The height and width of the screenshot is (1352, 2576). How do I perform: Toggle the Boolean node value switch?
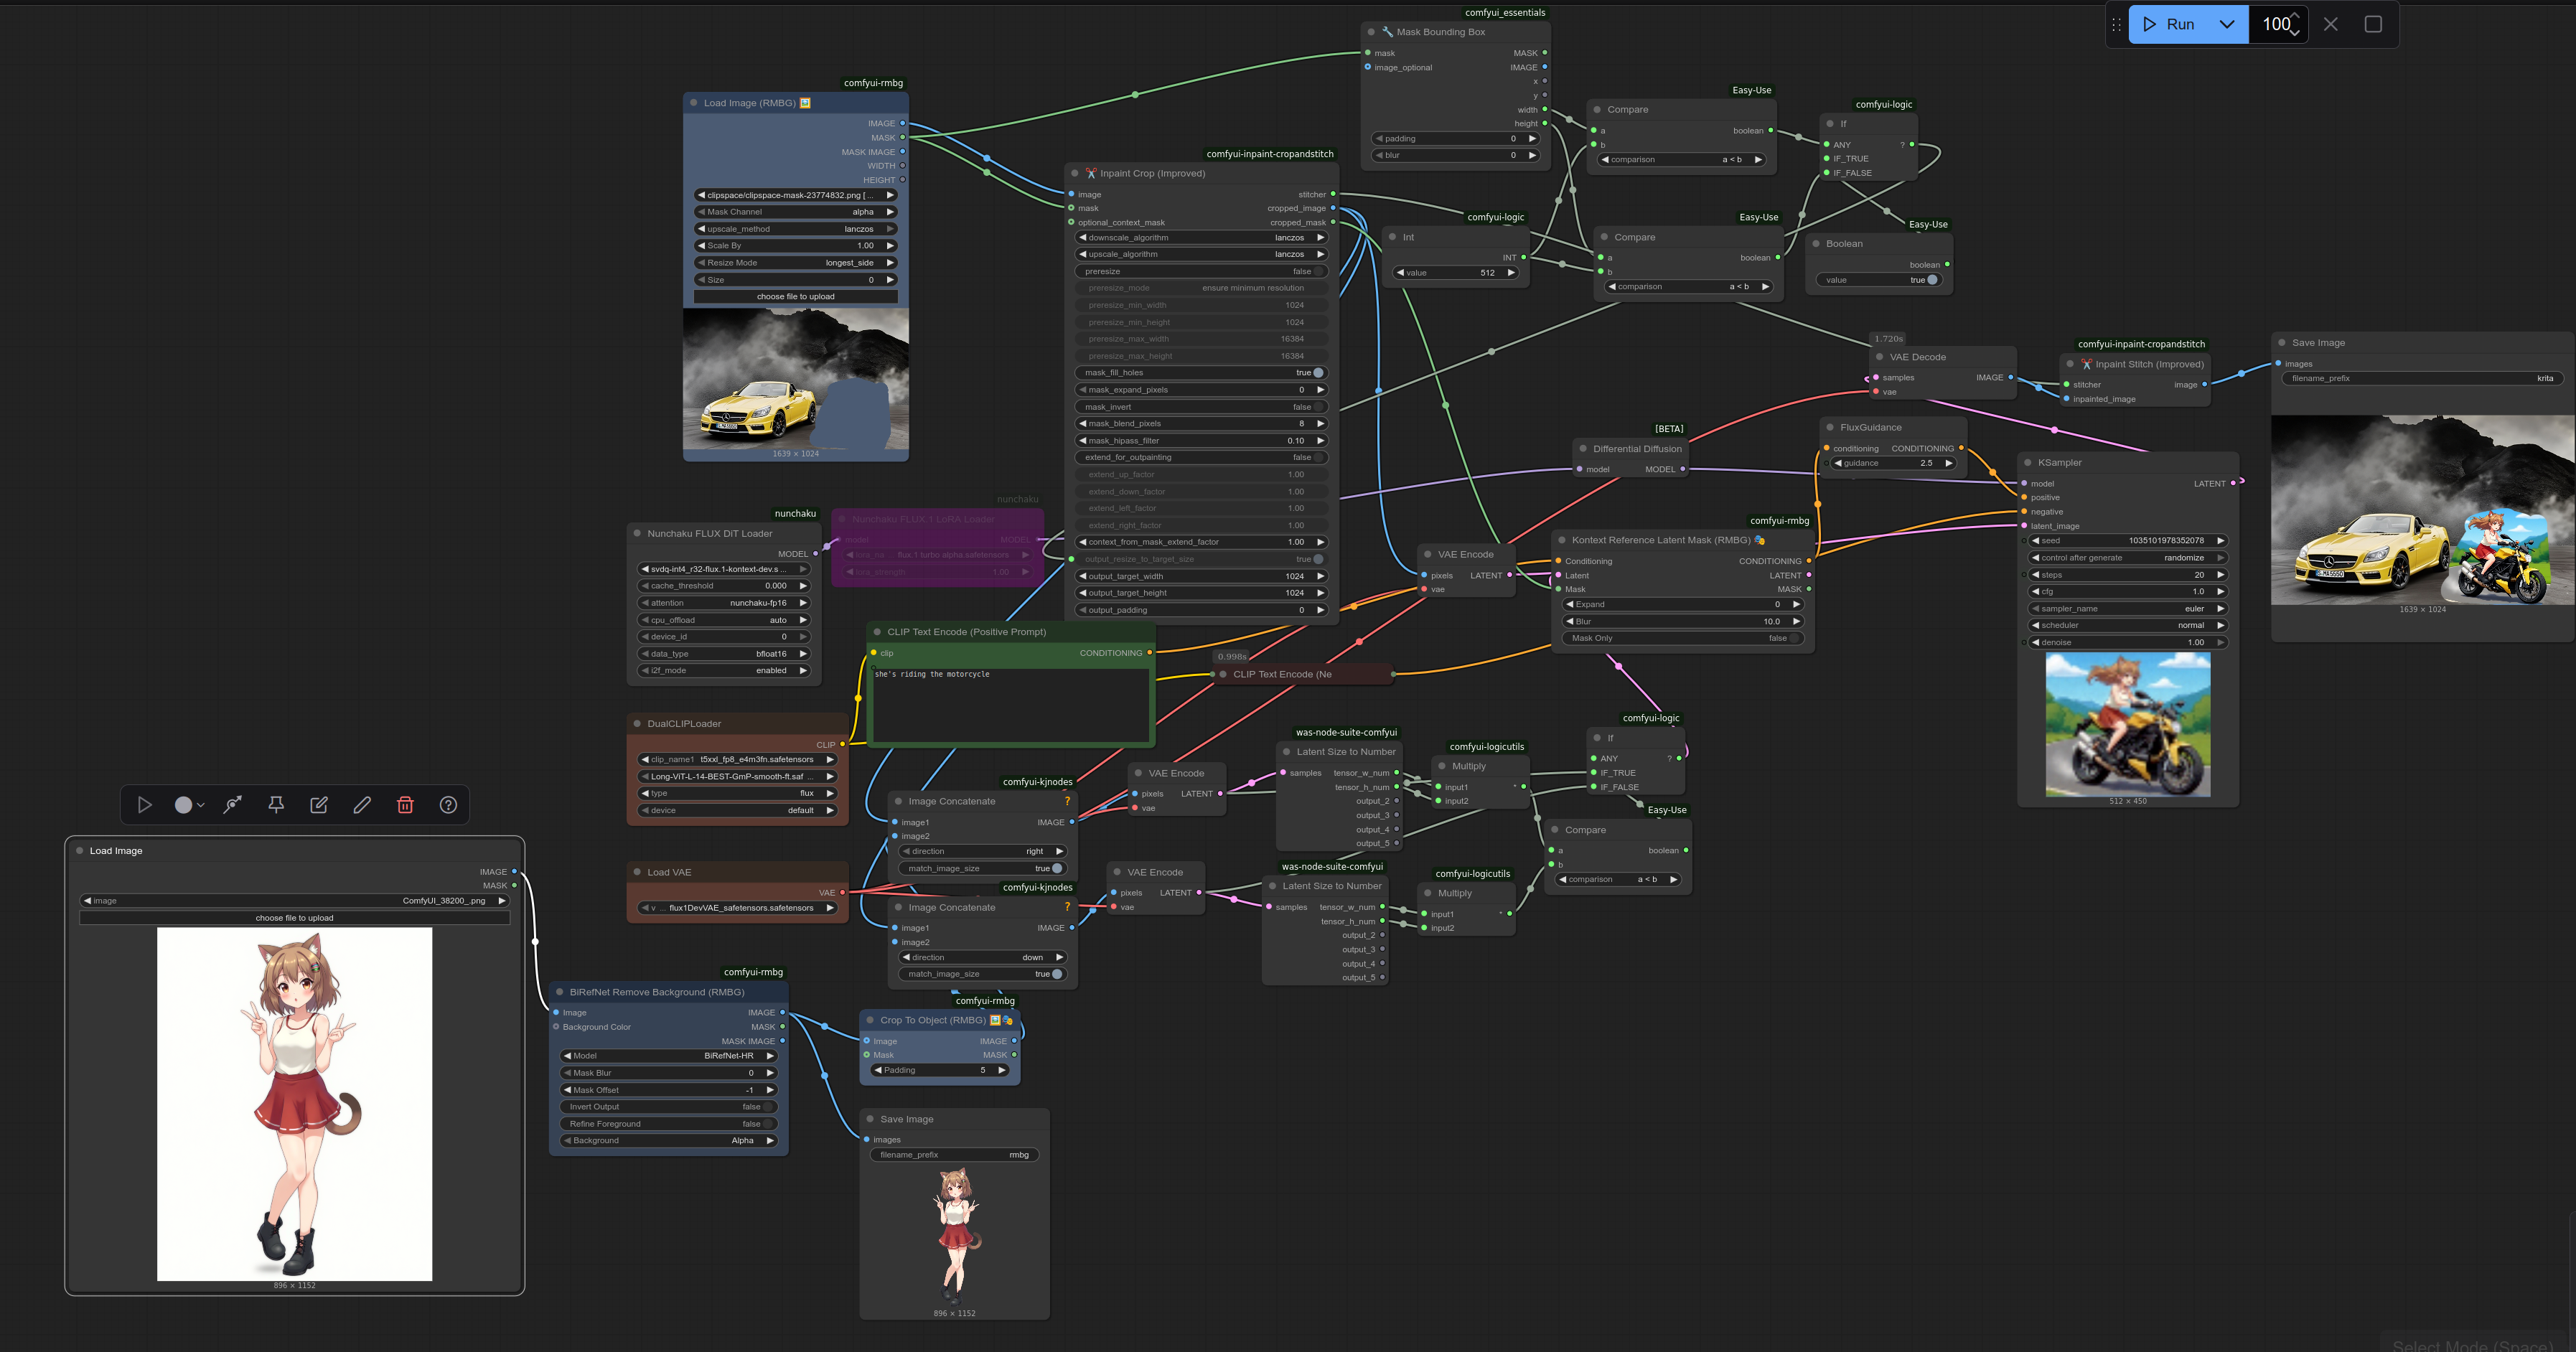click(1931, 280)
